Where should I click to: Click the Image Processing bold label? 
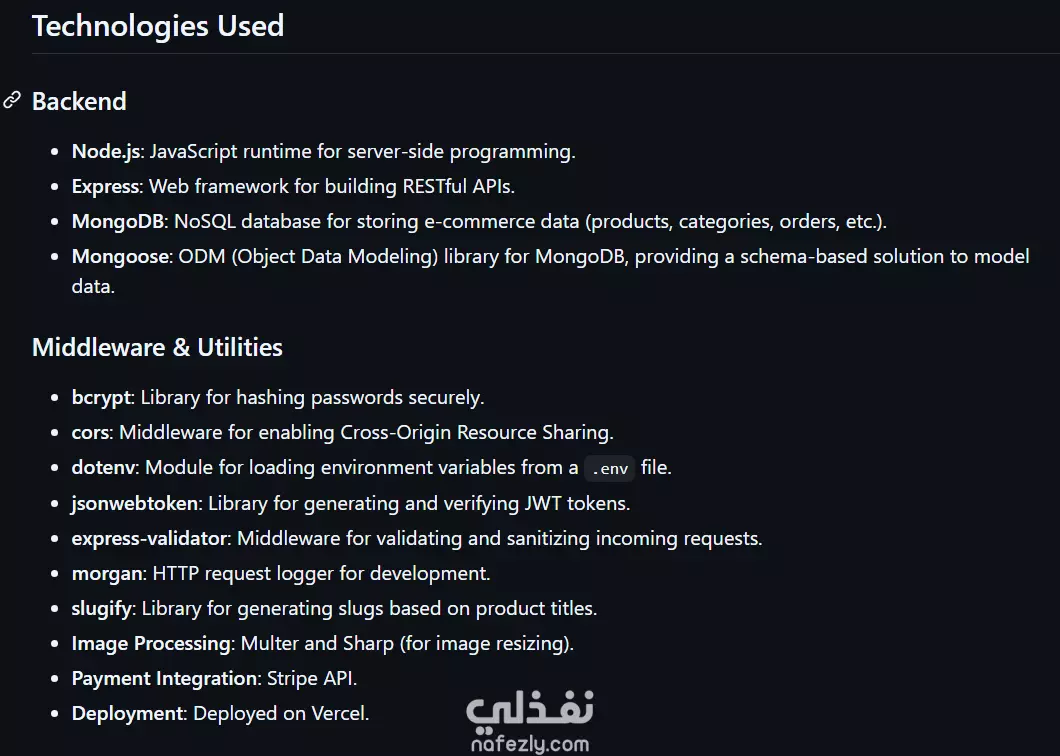coord(151,643)
